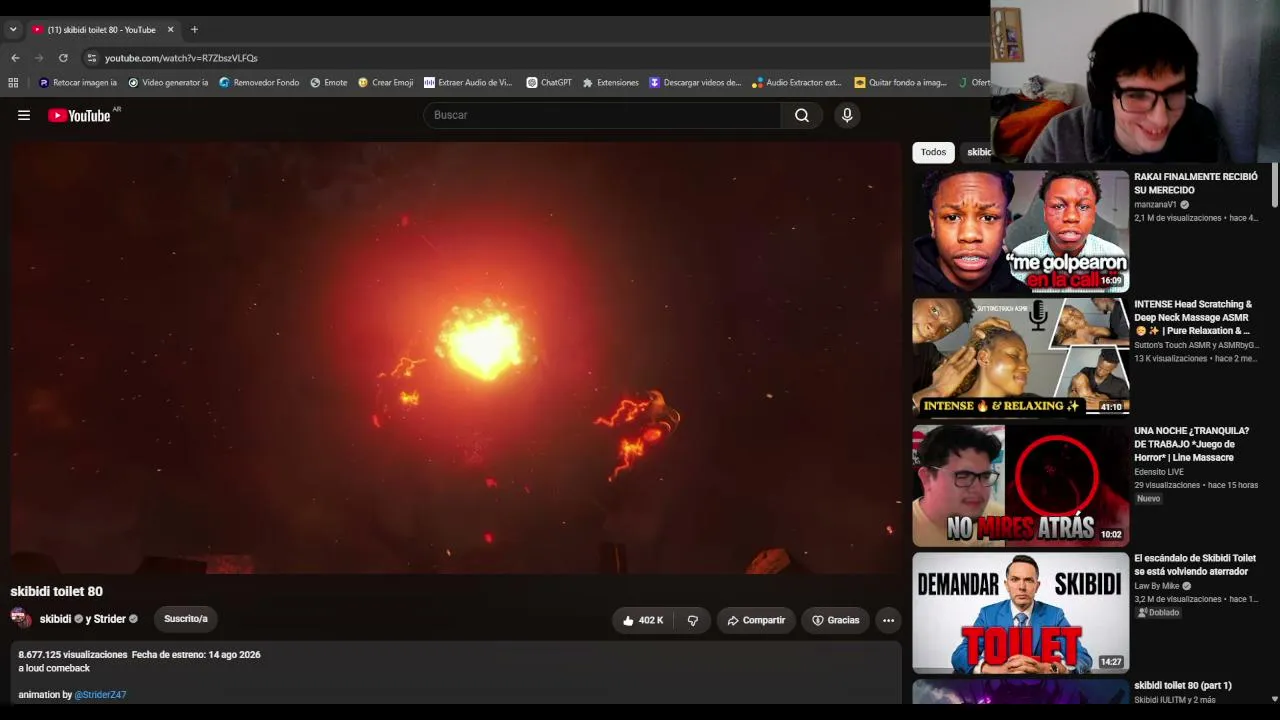Open the Removedor Fondo bookmark
The width and height of the screenshot is (1280, 720).
259,83
